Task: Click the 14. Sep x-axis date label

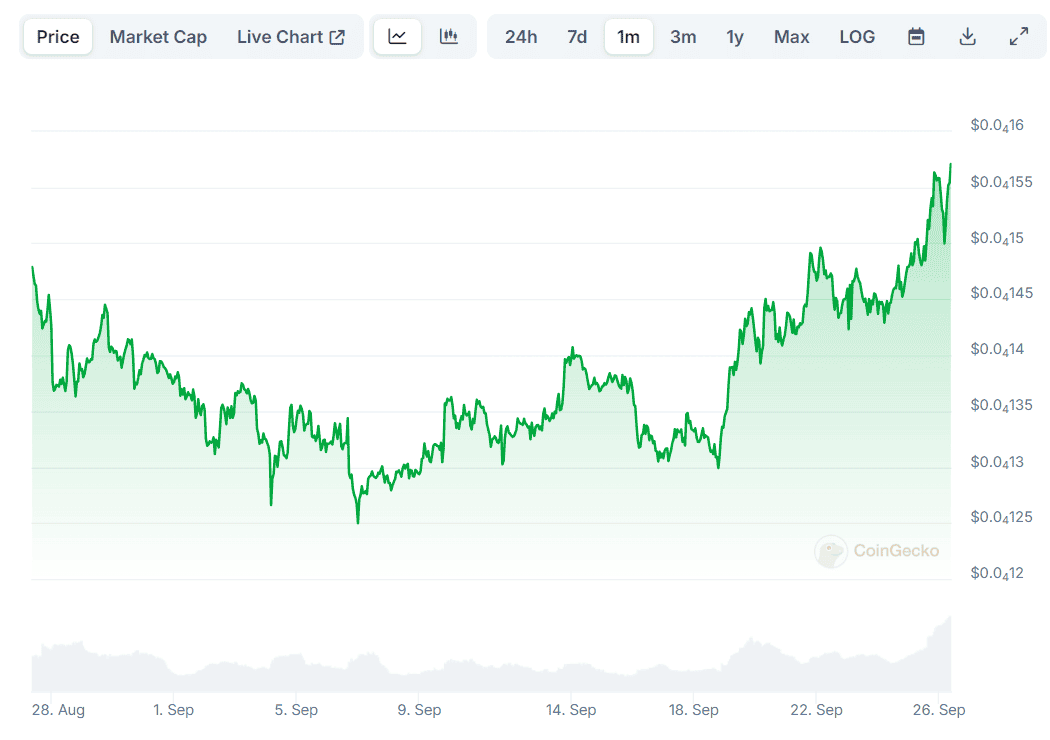Action: tap(570, 710)
